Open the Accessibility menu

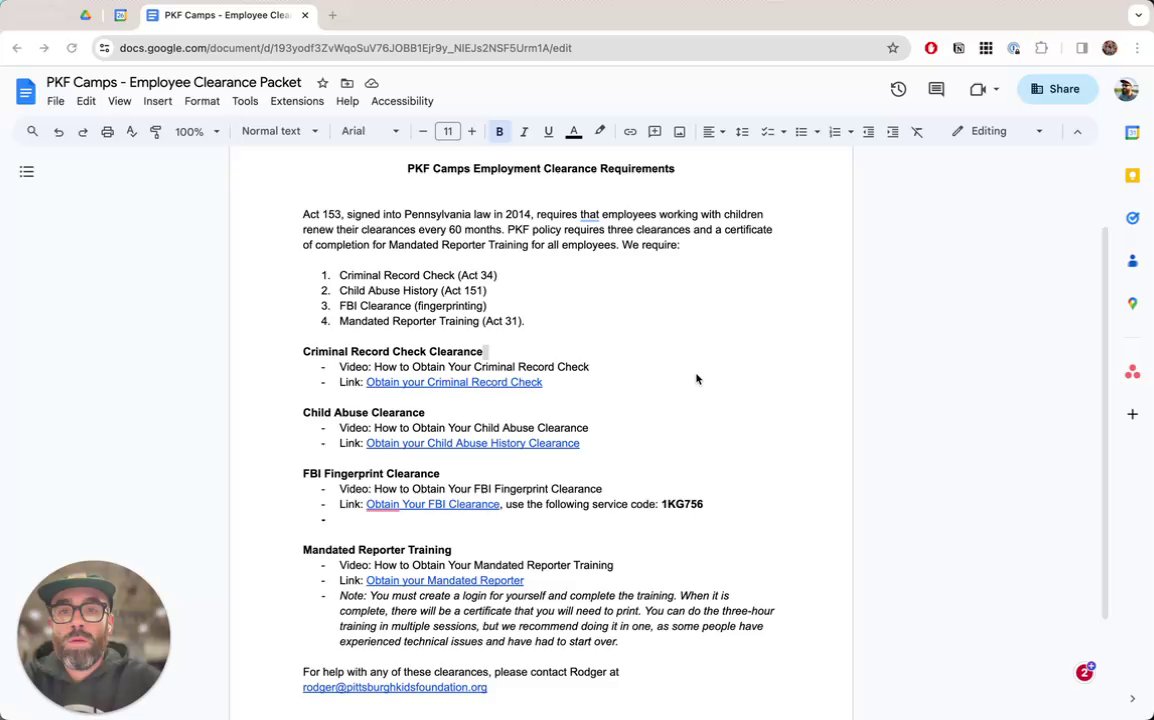(x=402, y=102)
